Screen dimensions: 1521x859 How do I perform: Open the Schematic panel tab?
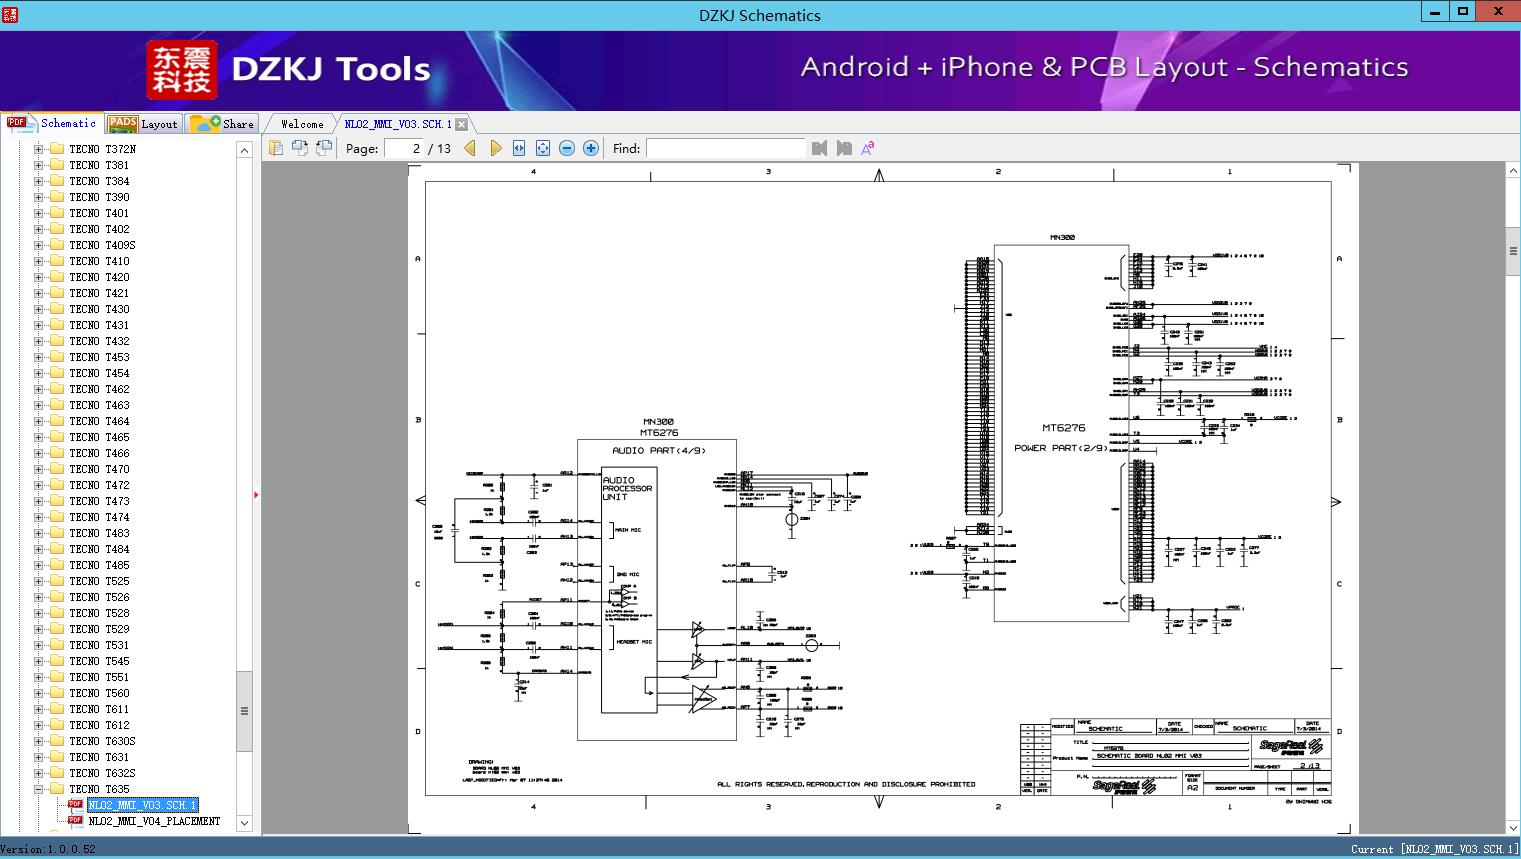(x=52, y=123)
